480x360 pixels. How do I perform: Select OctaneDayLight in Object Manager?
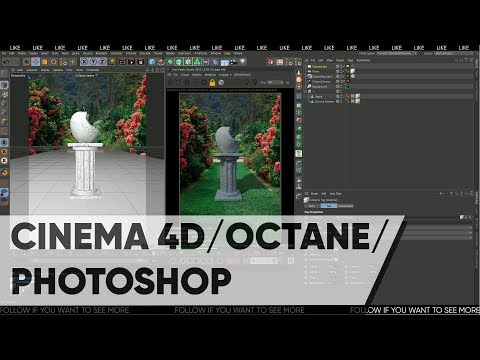(x=322, y=76)
